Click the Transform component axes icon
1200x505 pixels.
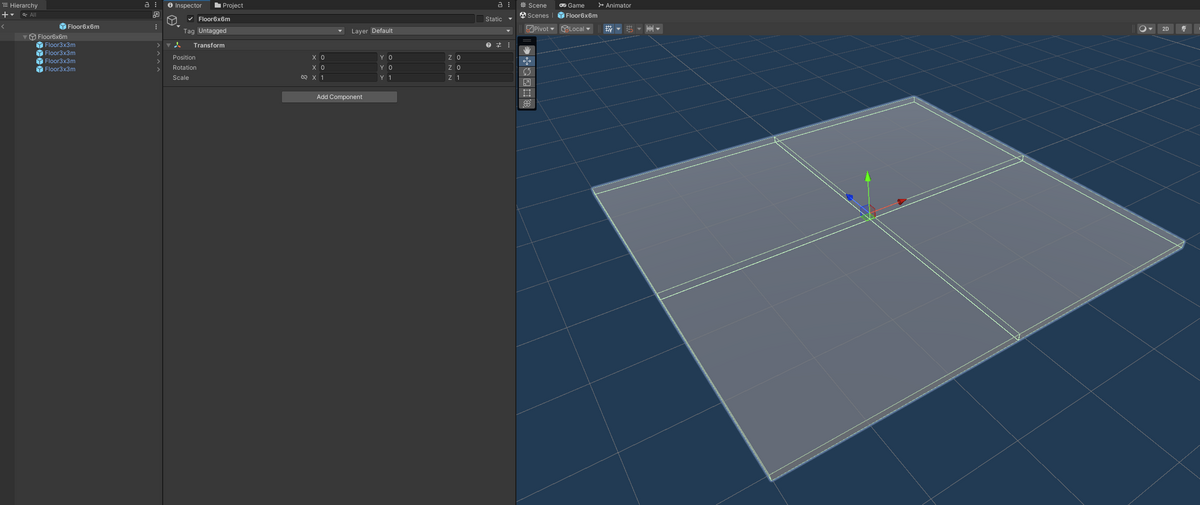pos(177,45)
